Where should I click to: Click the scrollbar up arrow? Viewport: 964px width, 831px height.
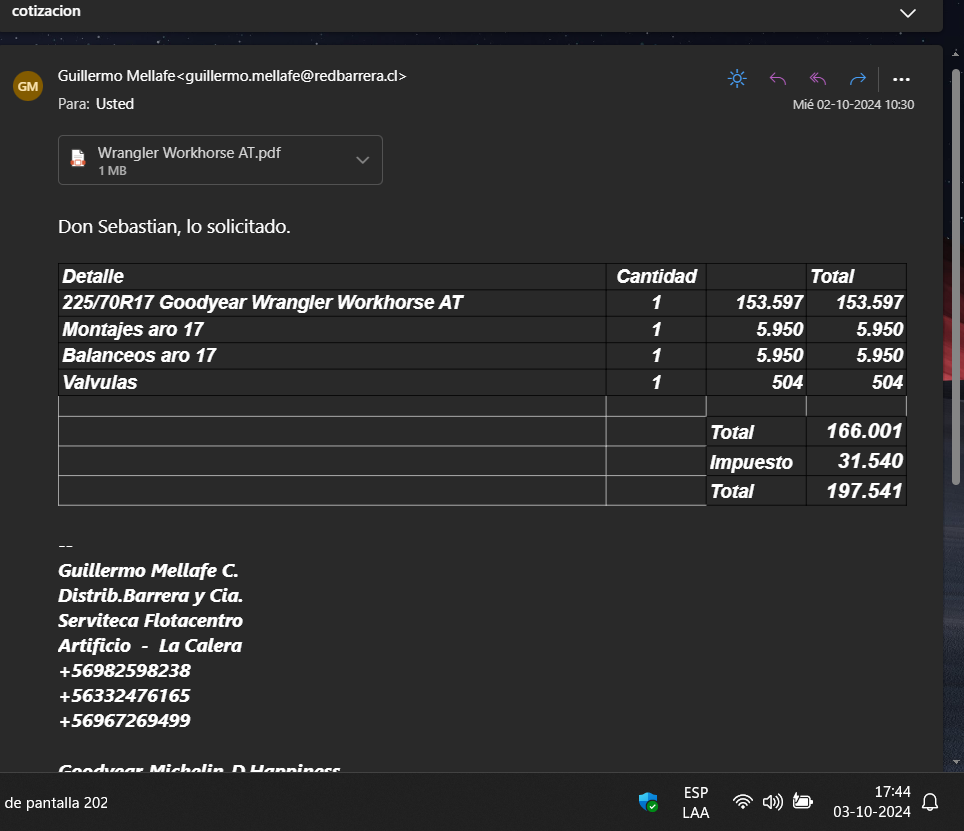[956, 54]
